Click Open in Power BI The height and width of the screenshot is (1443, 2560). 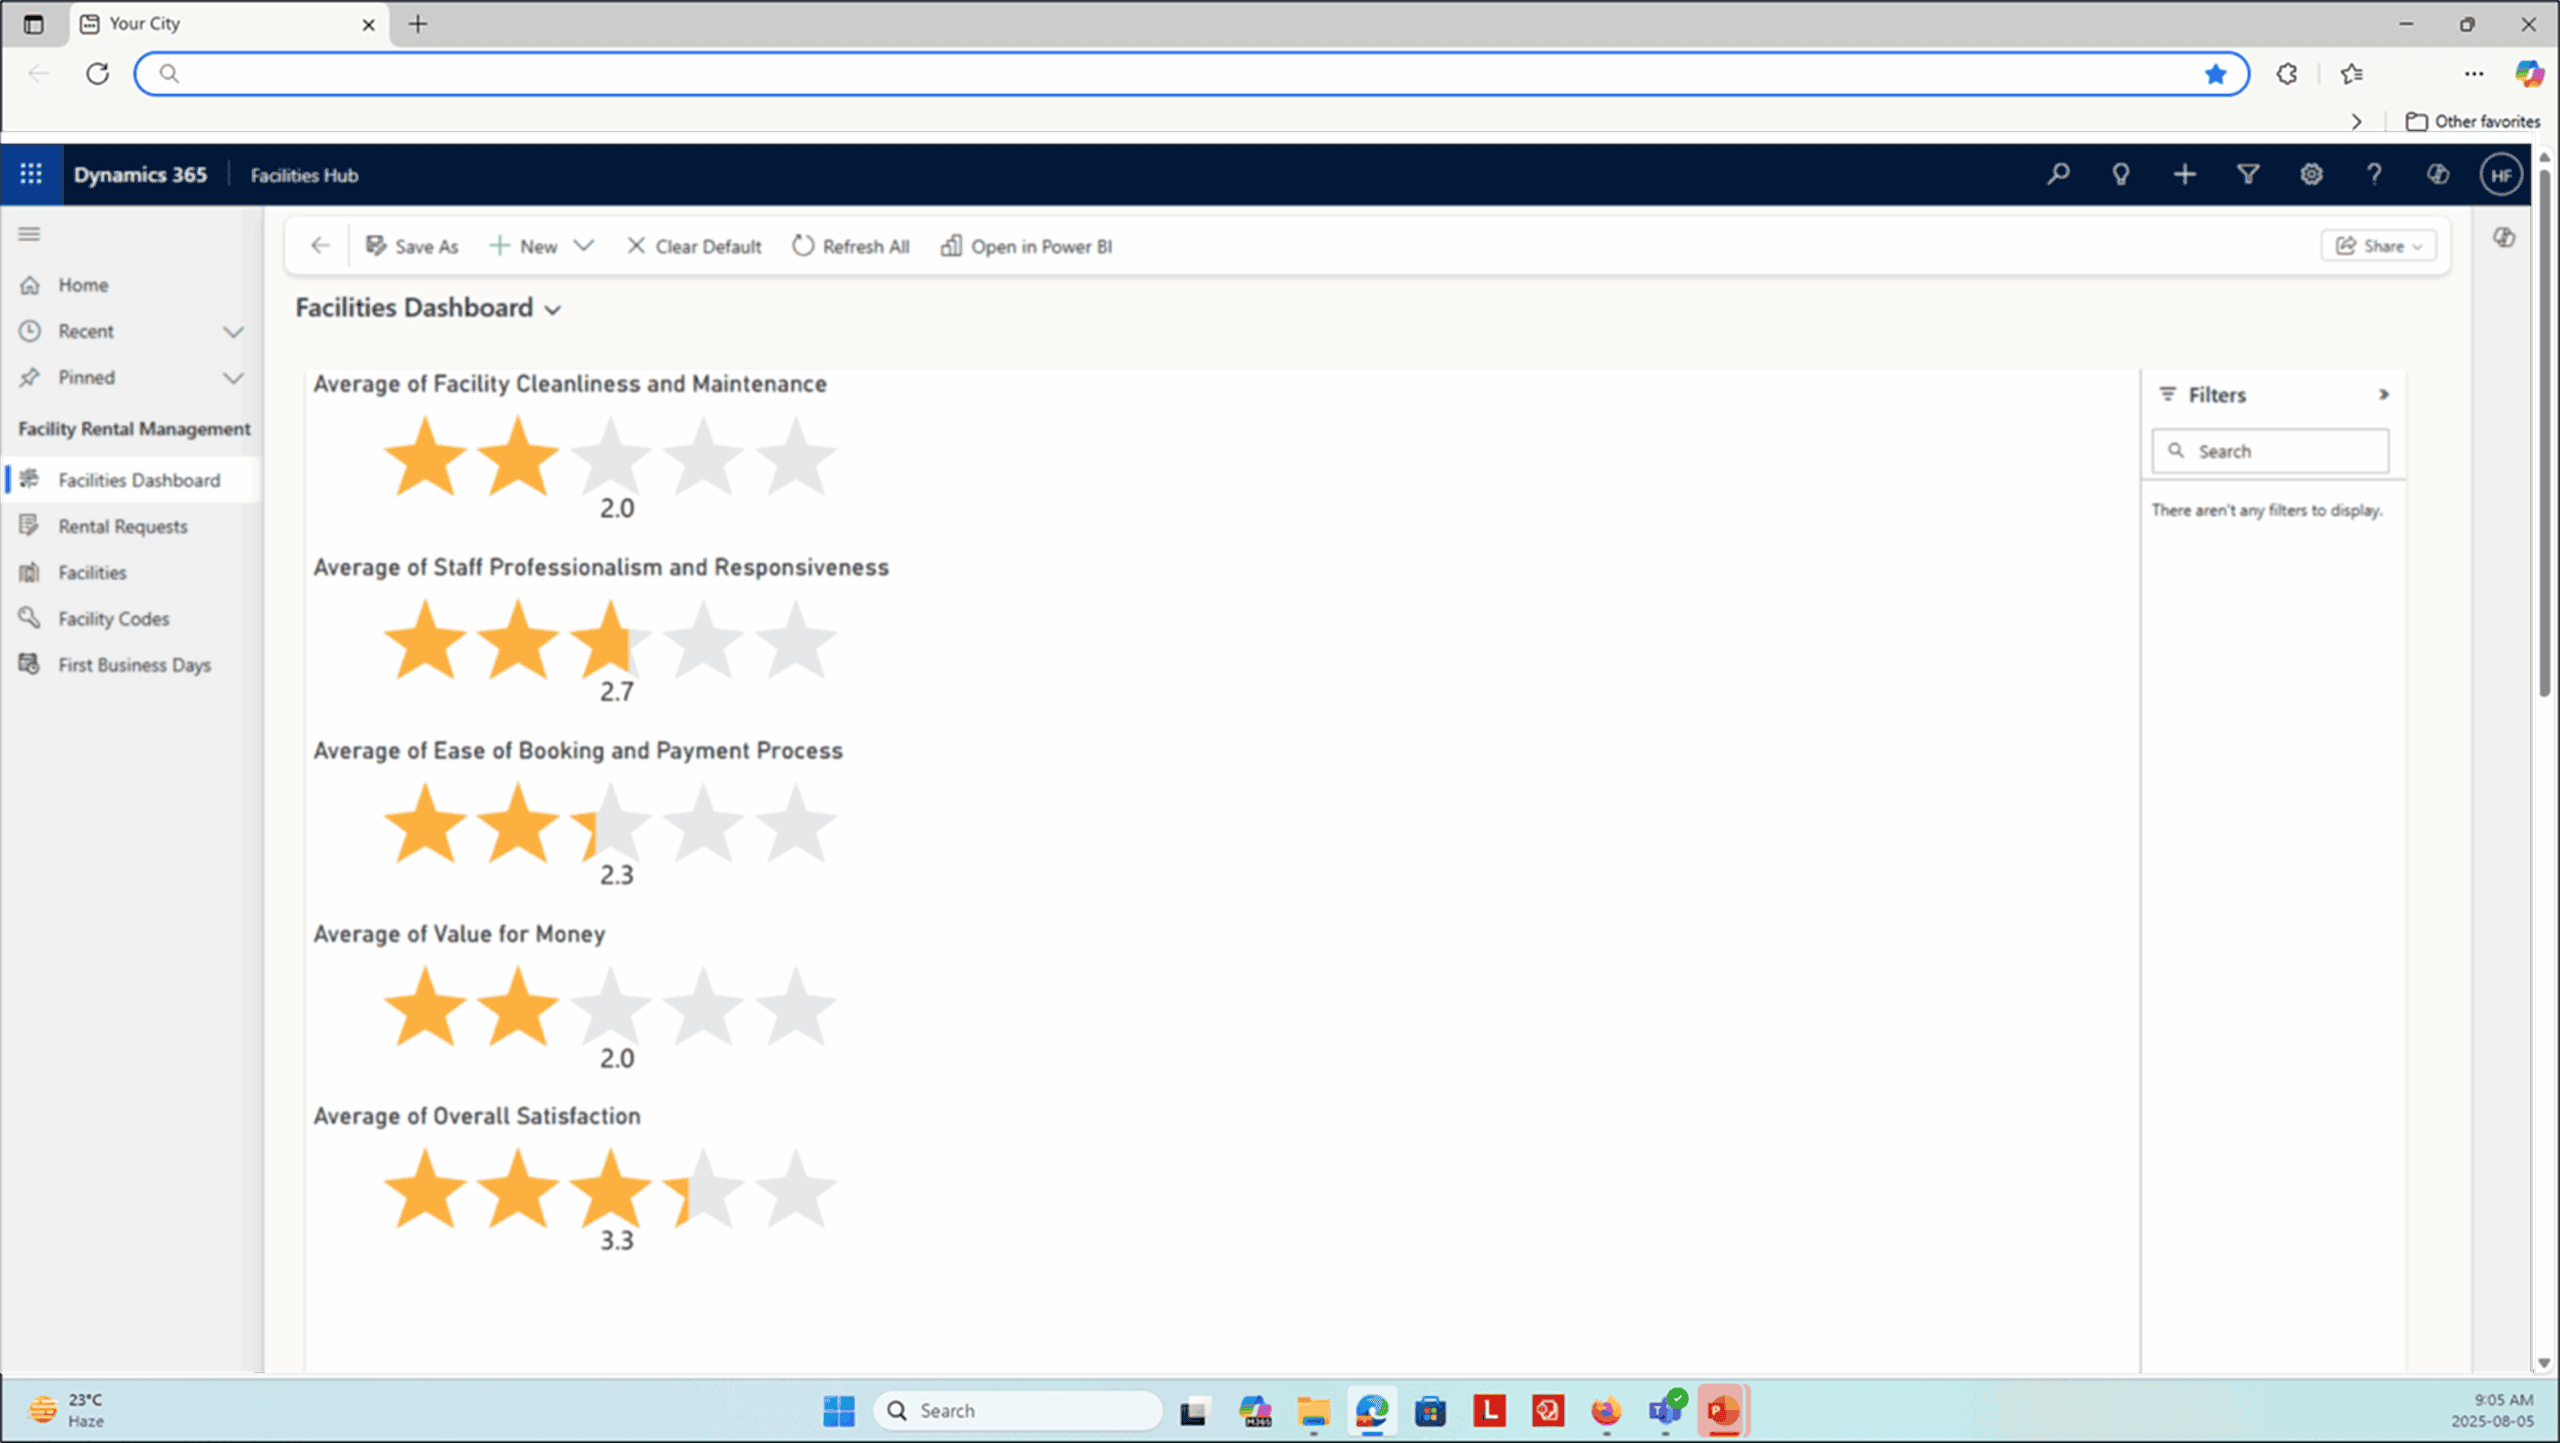(1027, 246)
